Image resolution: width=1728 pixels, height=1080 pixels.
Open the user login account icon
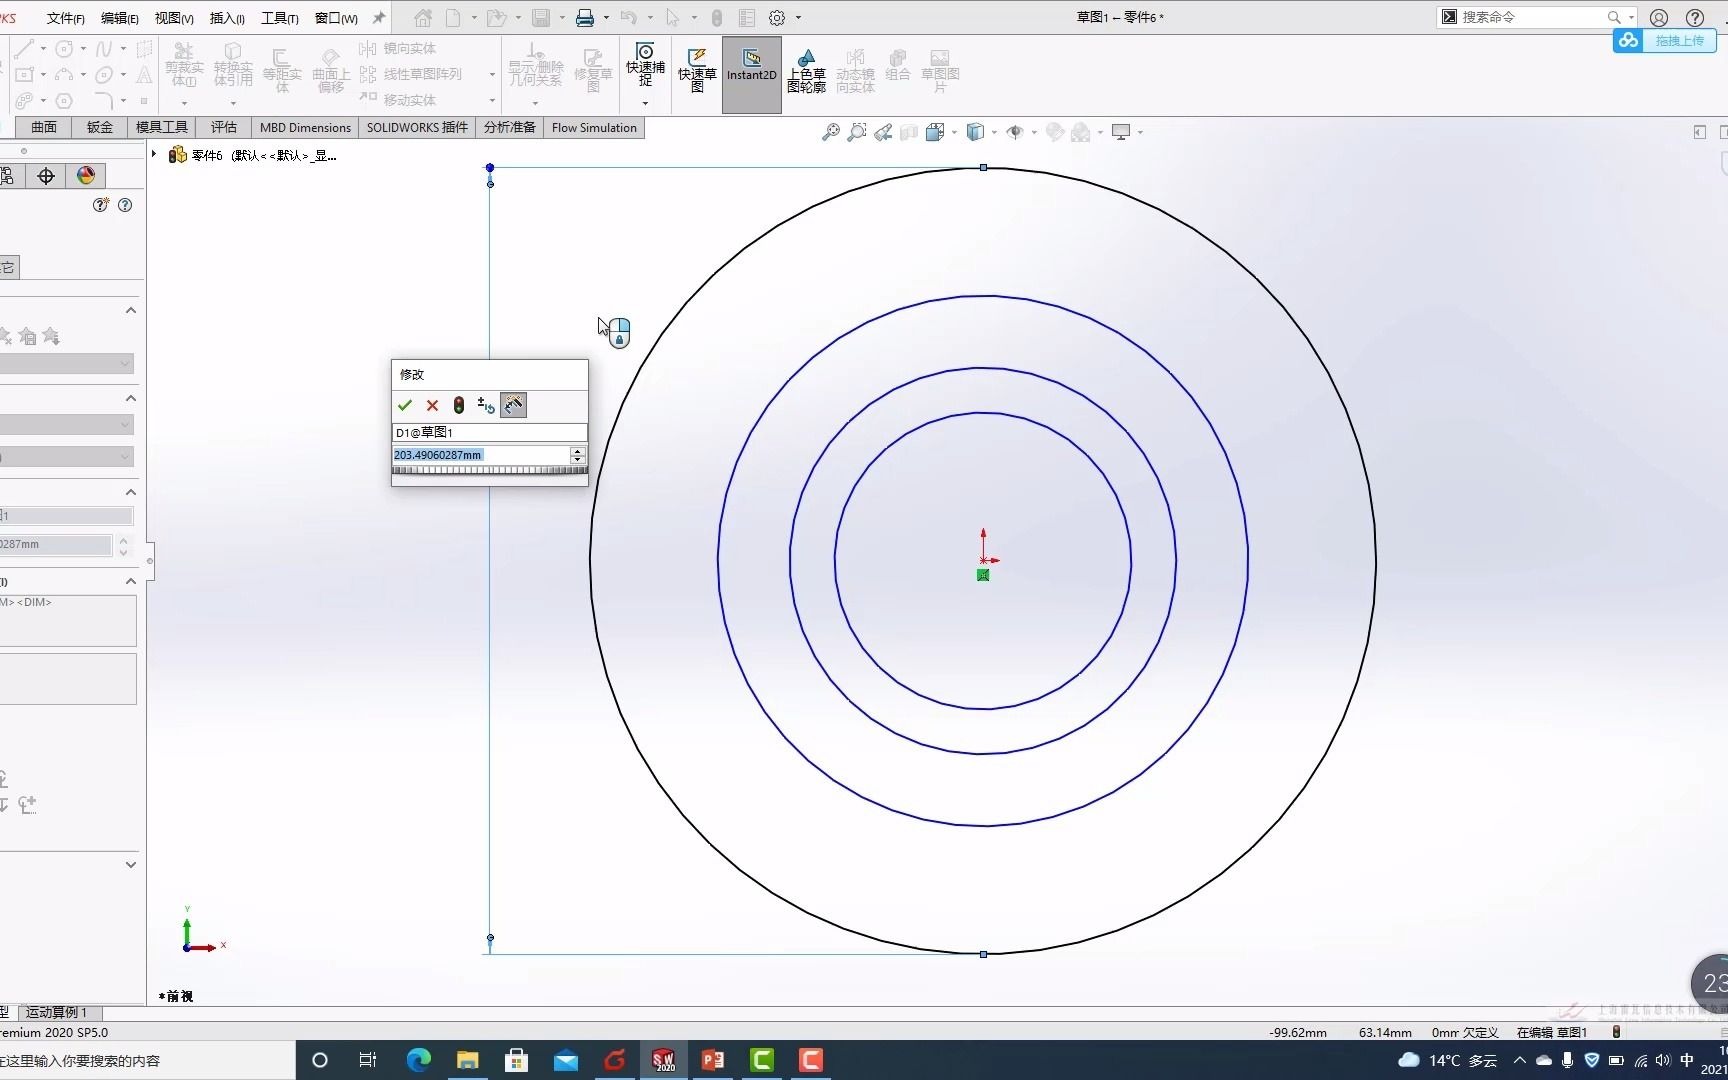1659,18
